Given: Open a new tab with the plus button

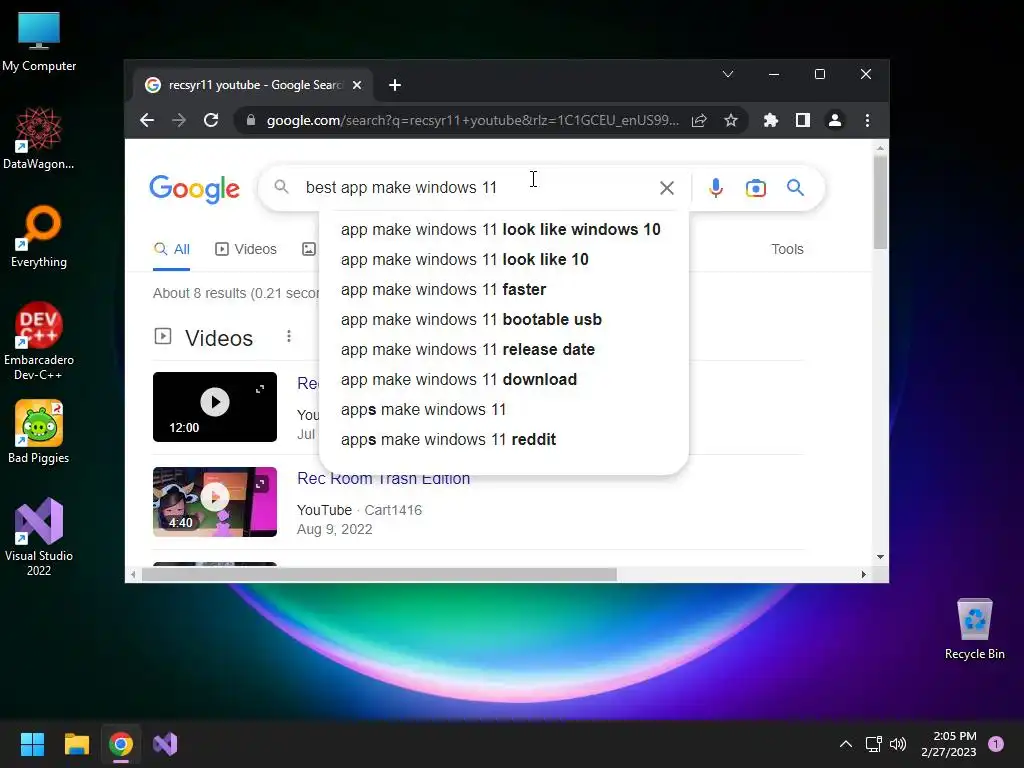Looking at the screenshot, I should [394, 85].
